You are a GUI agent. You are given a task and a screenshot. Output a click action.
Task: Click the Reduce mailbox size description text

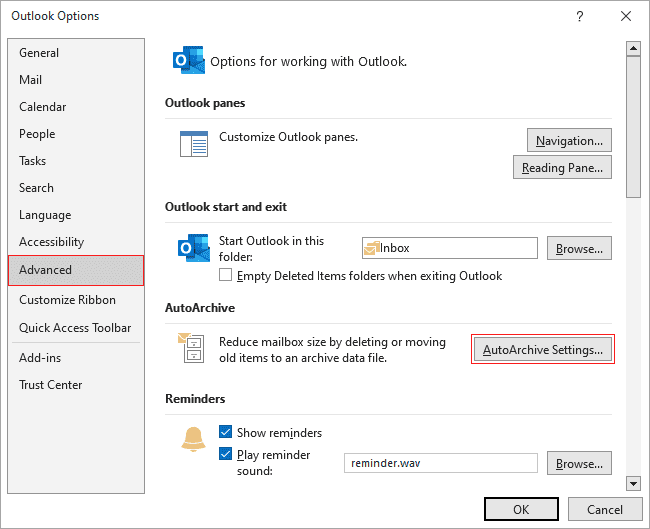(x=332, y=349)
